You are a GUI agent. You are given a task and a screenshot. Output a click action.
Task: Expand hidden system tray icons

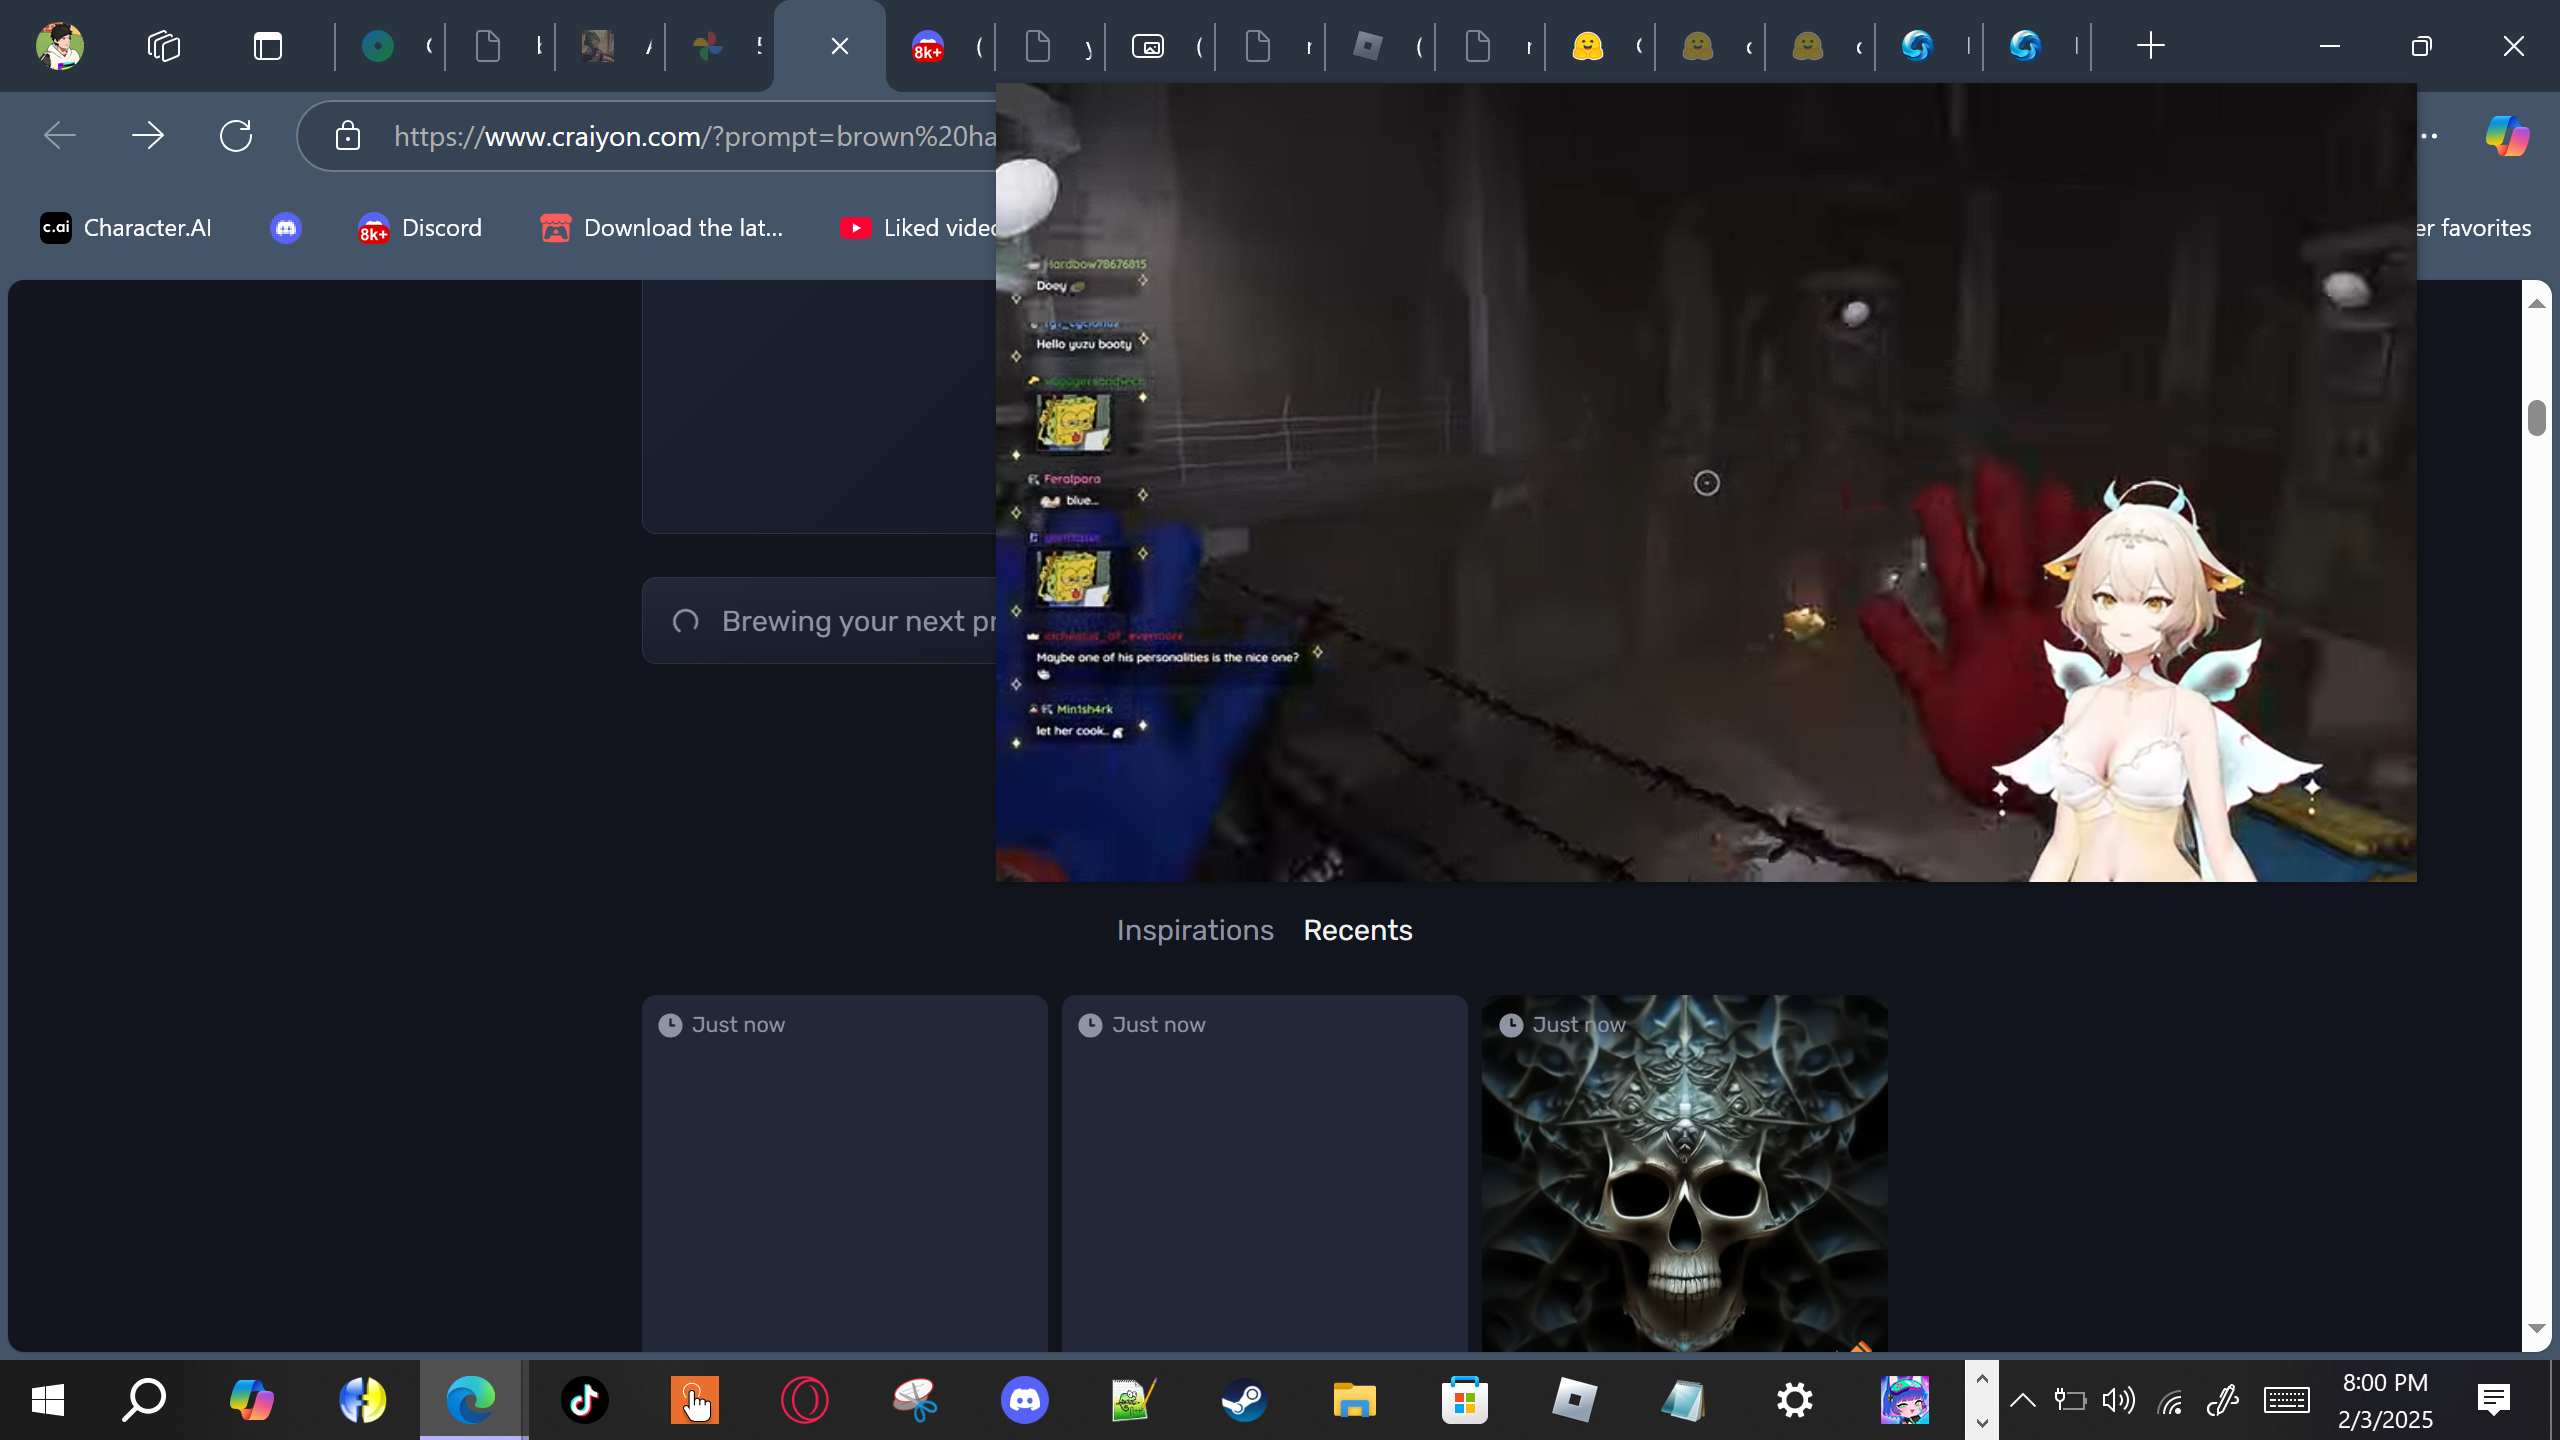(x=2023, y=1400)
